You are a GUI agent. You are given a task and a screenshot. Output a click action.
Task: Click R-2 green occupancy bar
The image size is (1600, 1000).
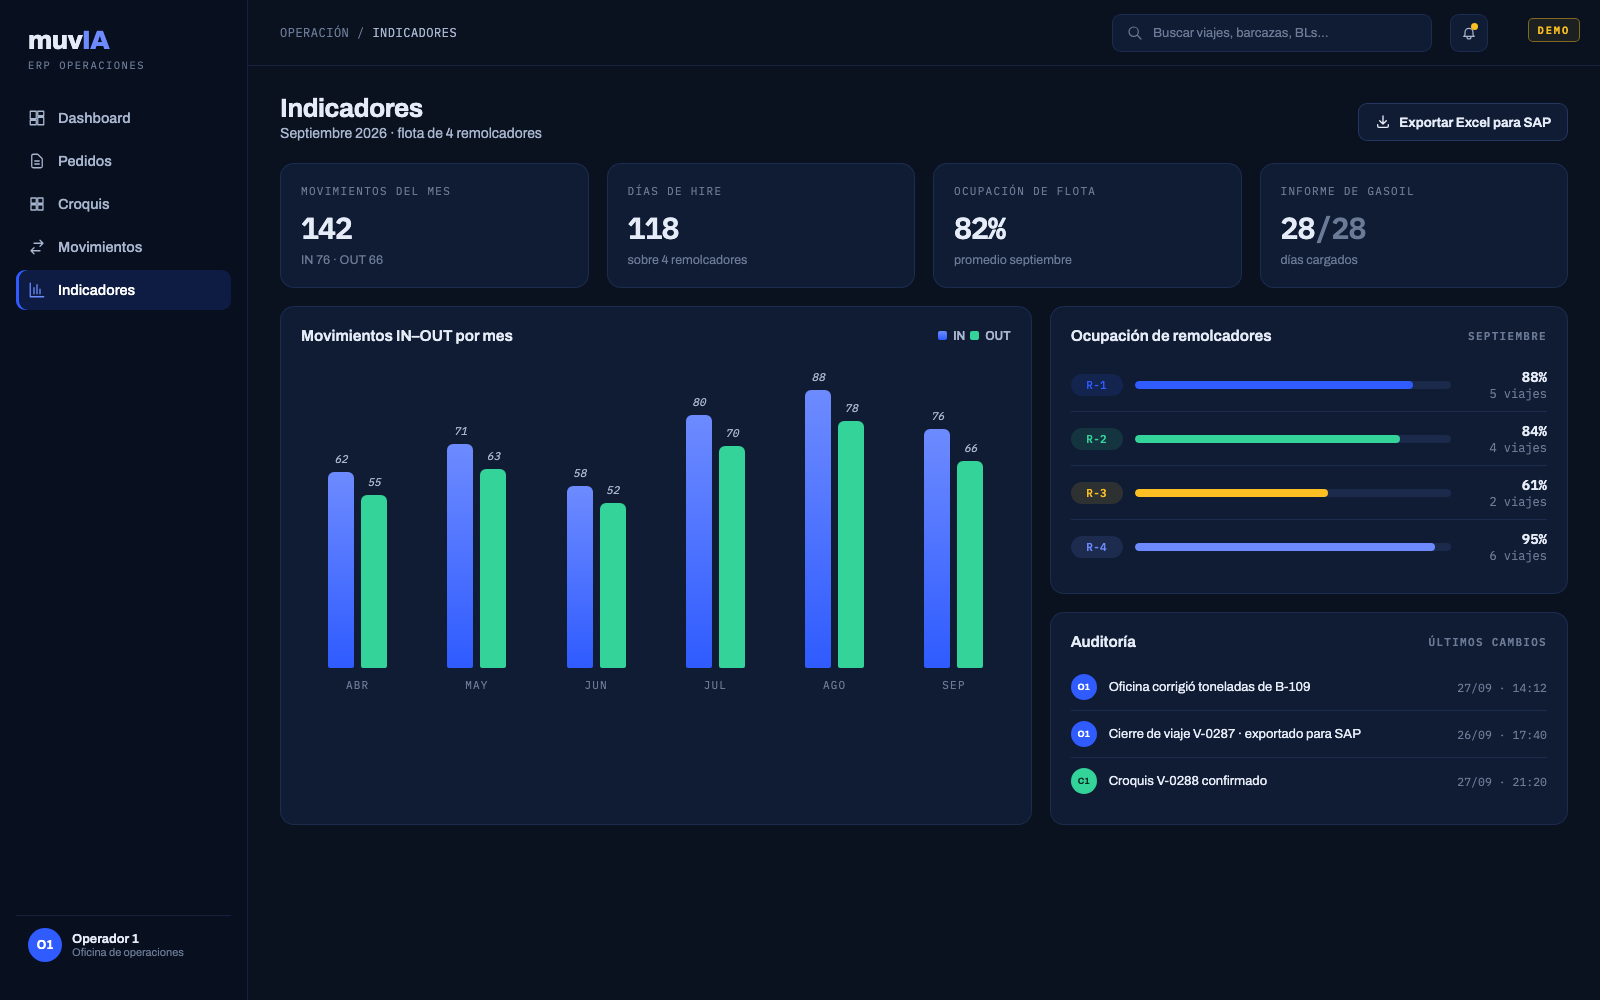(1292, 439)
